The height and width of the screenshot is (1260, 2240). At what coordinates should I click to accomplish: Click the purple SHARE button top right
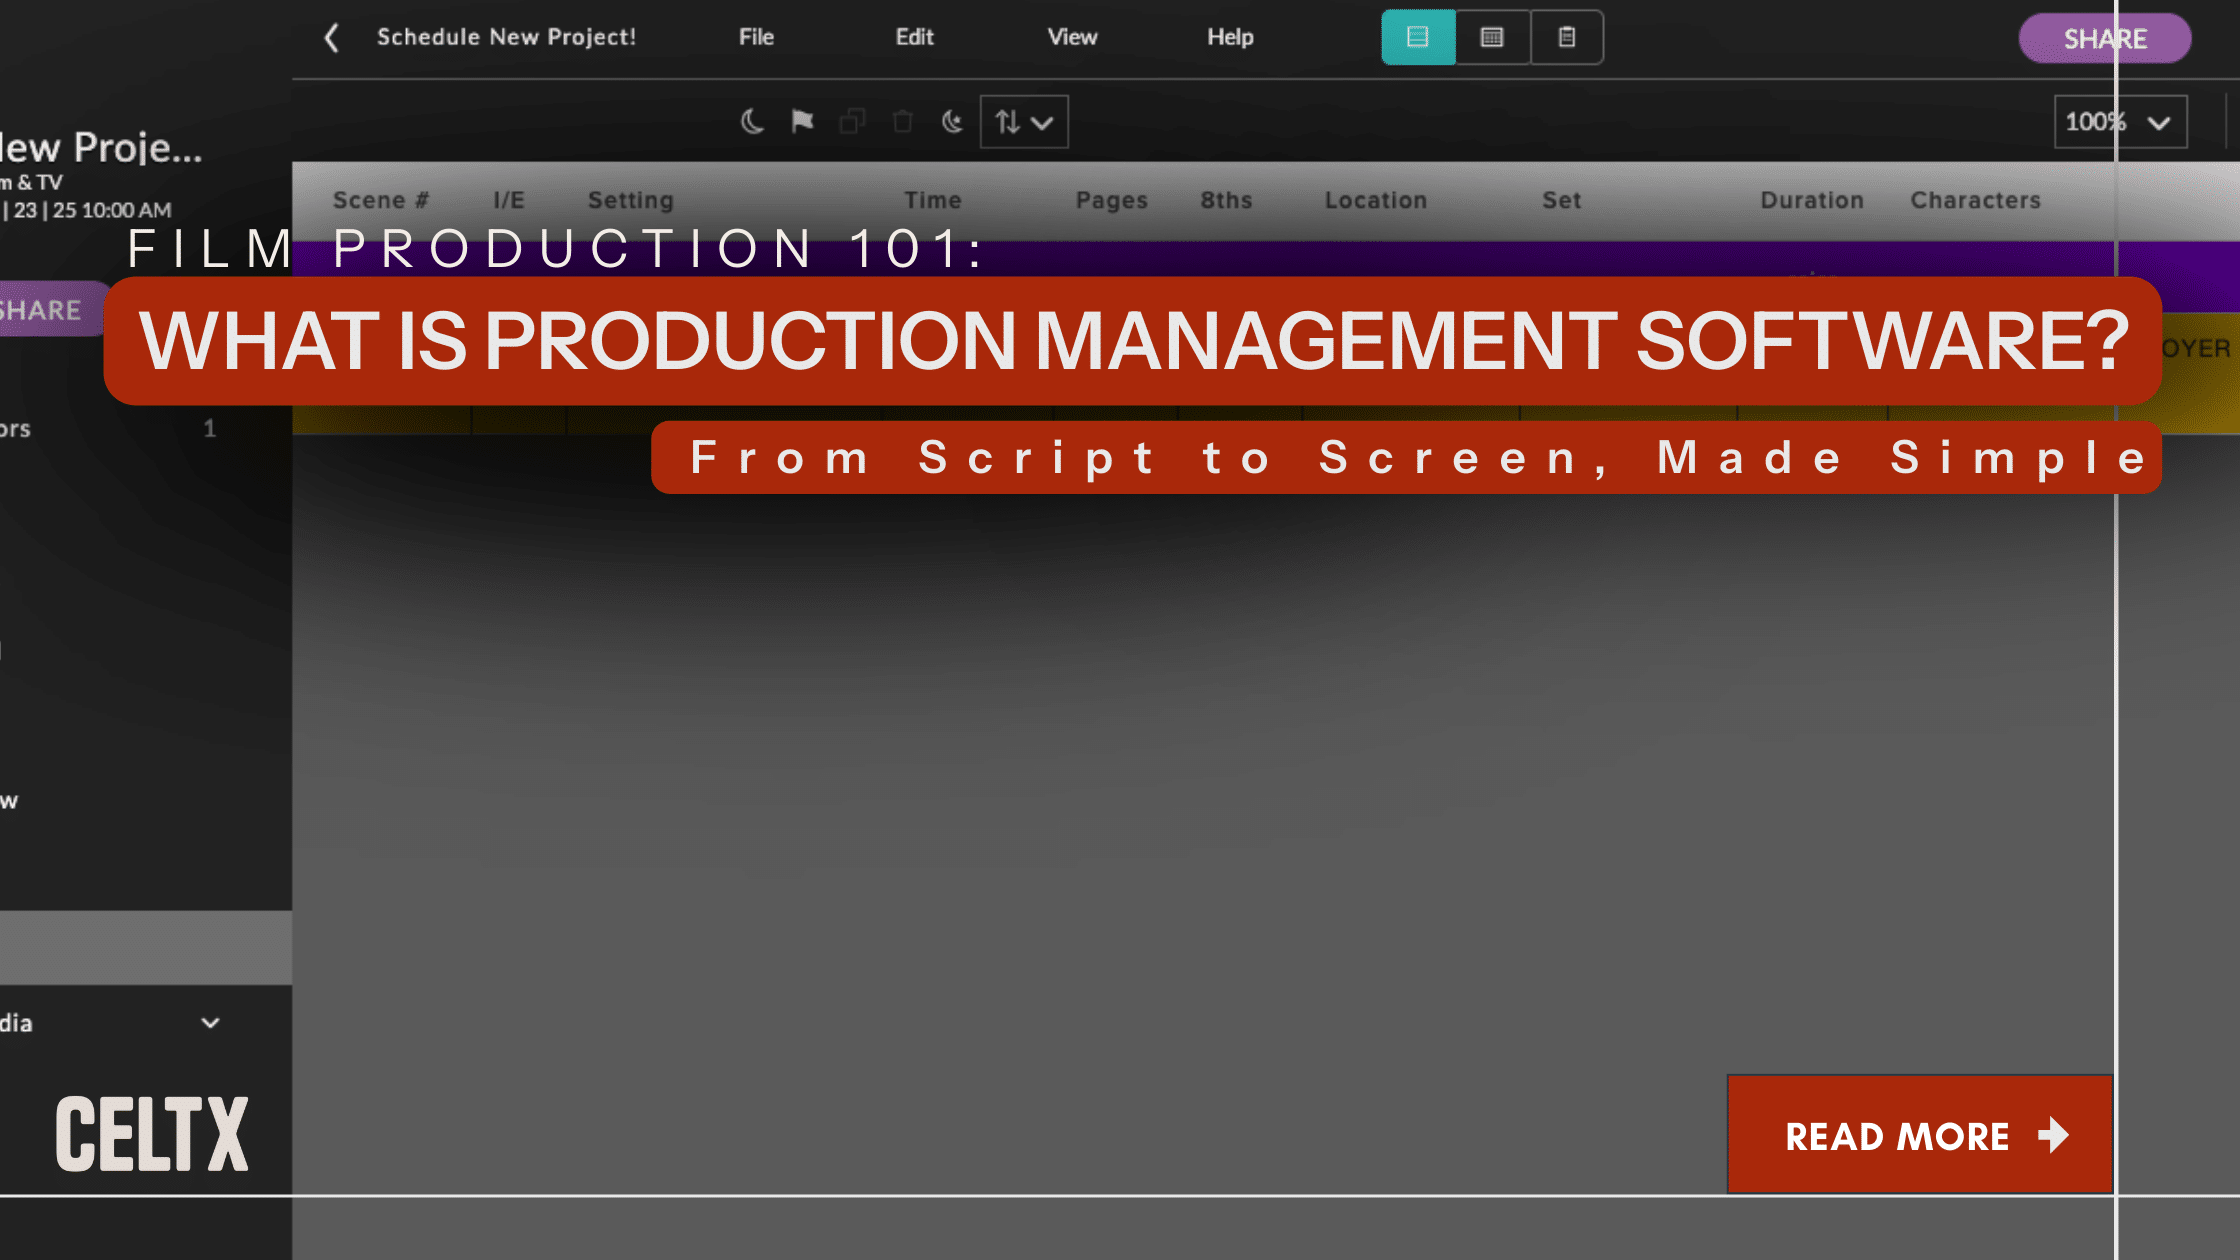pos(2104,39)
